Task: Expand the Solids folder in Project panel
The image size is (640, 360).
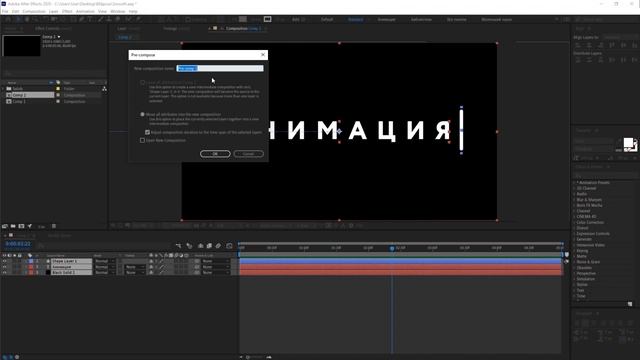Action: pyautogui.click(x=3, y=89)
